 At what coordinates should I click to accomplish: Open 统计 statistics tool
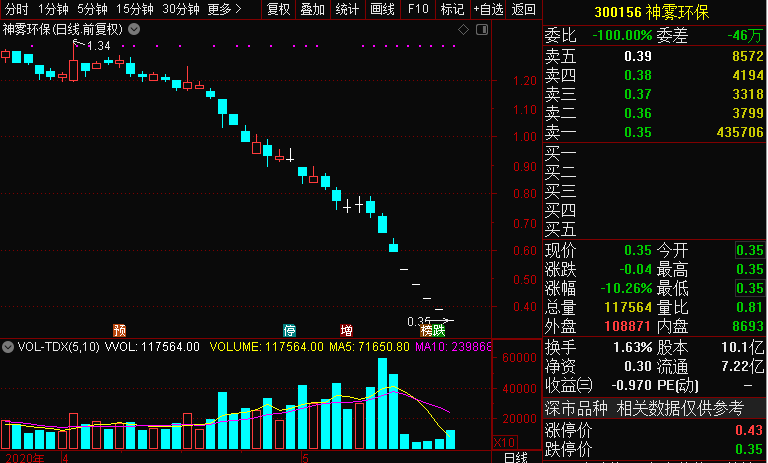coord(347,9)
